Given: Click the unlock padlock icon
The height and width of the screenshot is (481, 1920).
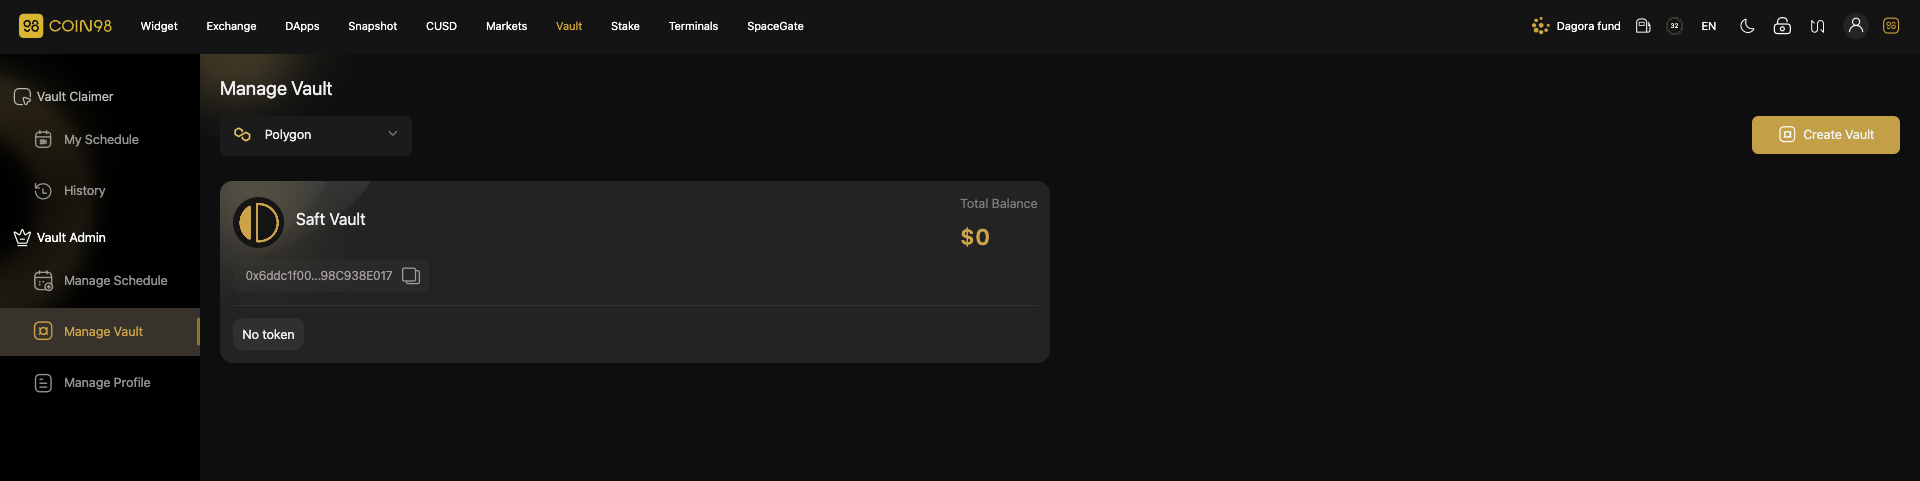Looking at the screenshot, I should 1782,26.
